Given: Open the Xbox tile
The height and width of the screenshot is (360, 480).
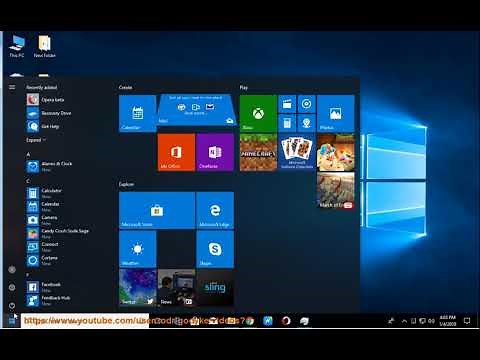Looking at the screenshot, I should 258,114.
